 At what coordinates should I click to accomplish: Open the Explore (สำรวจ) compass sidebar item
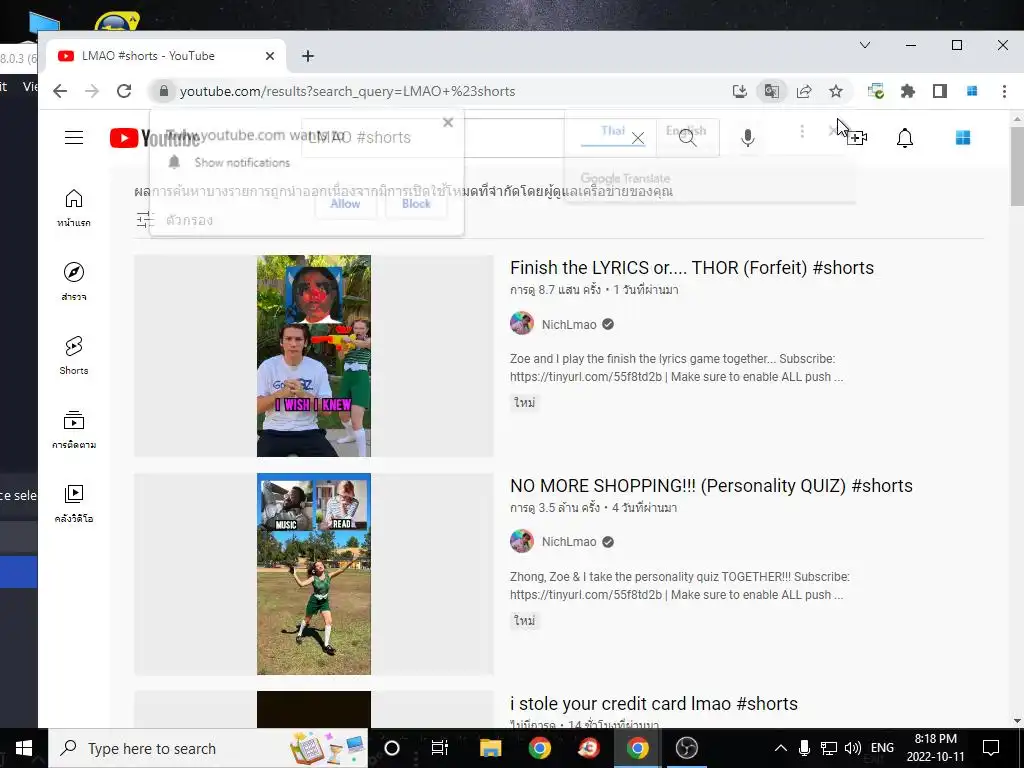[74, 281]
